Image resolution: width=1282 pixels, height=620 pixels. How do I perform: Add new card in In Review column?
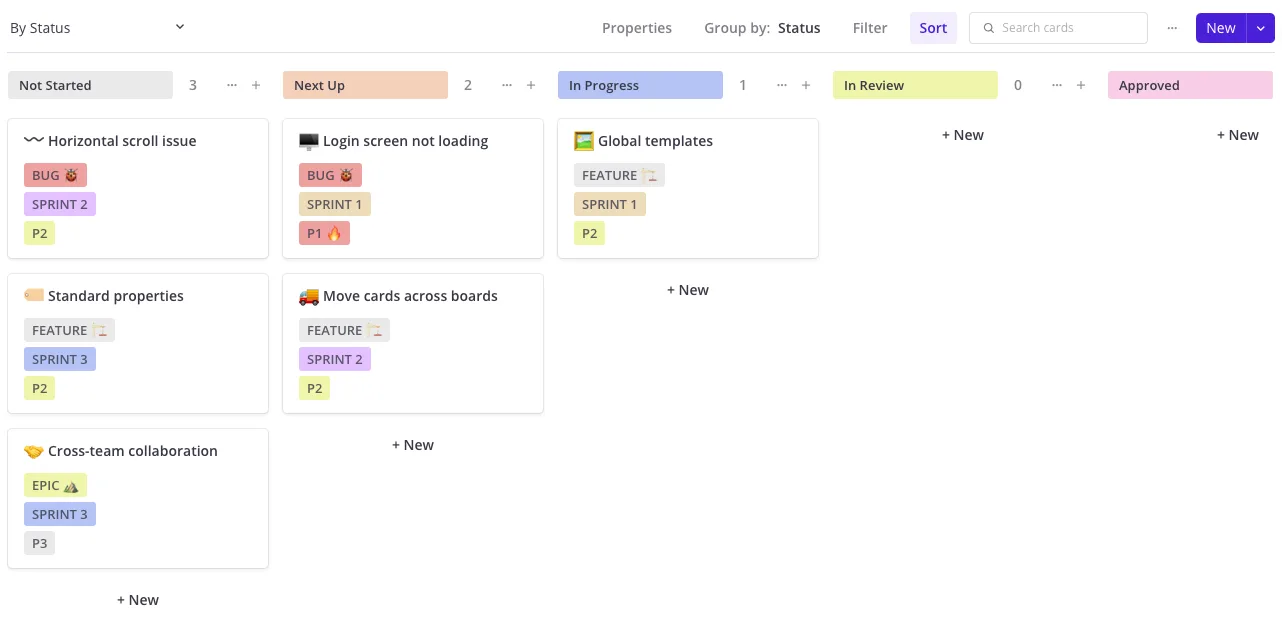pos(963,135)
